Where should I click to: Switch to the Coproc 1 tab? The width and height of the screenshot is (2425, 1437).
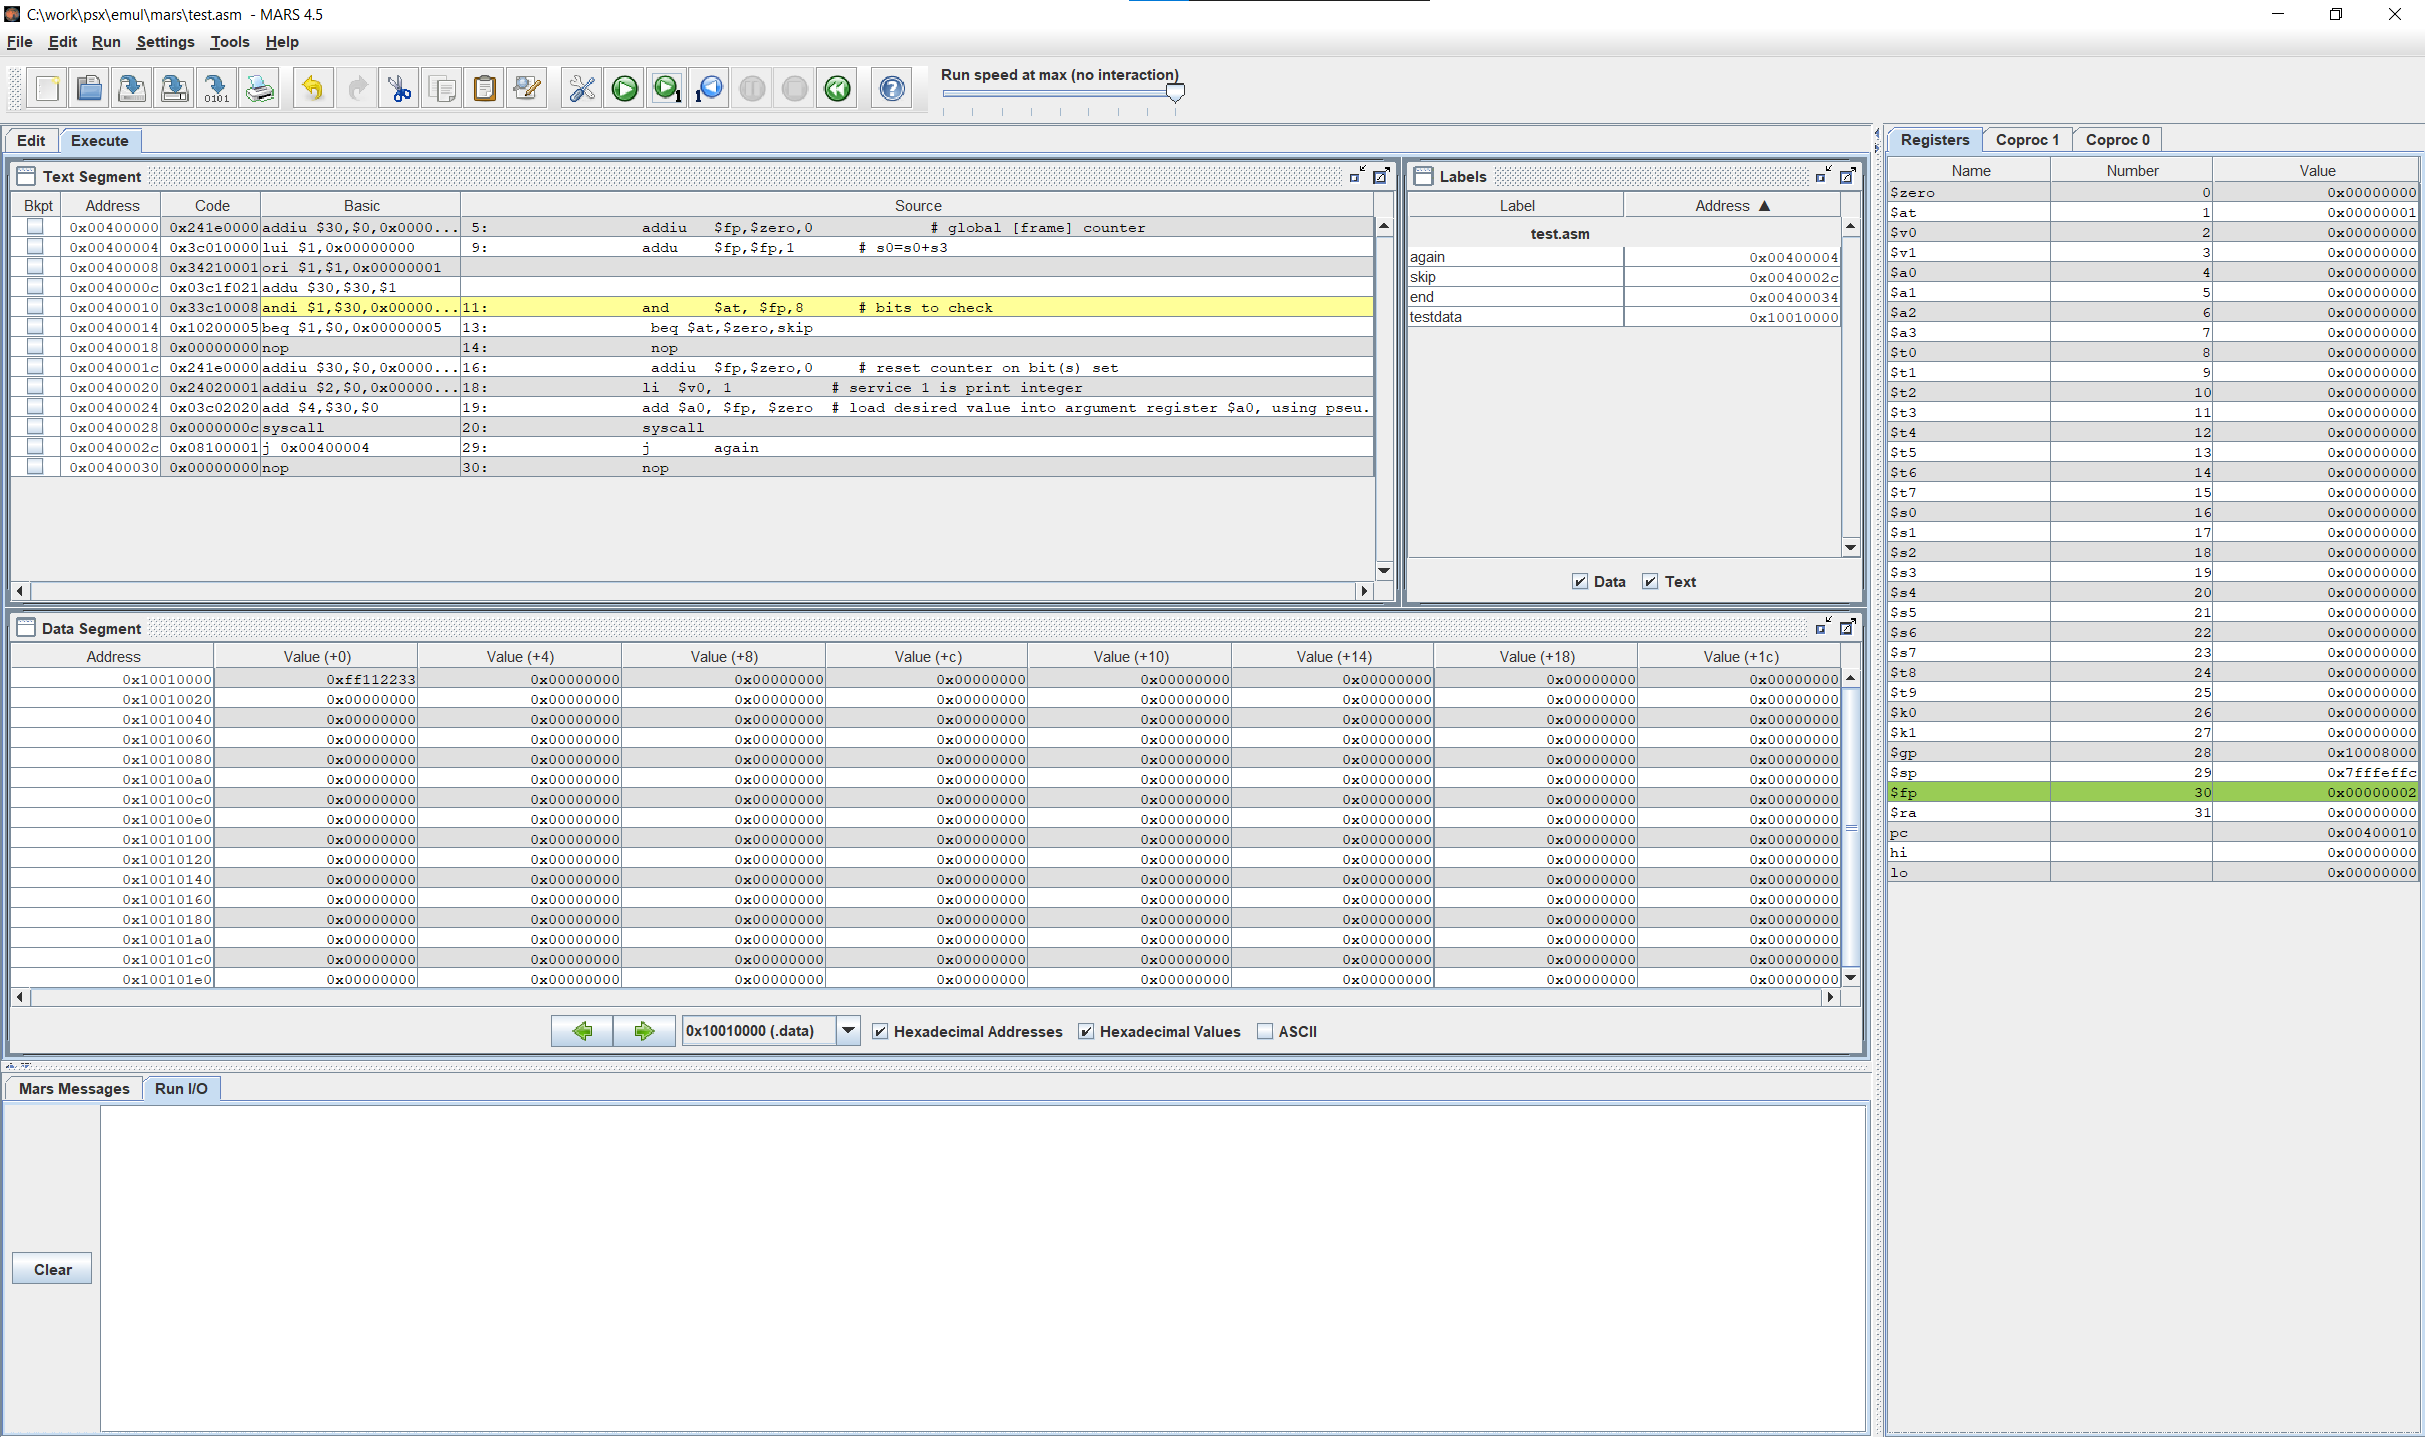[x=2026, y=140]
